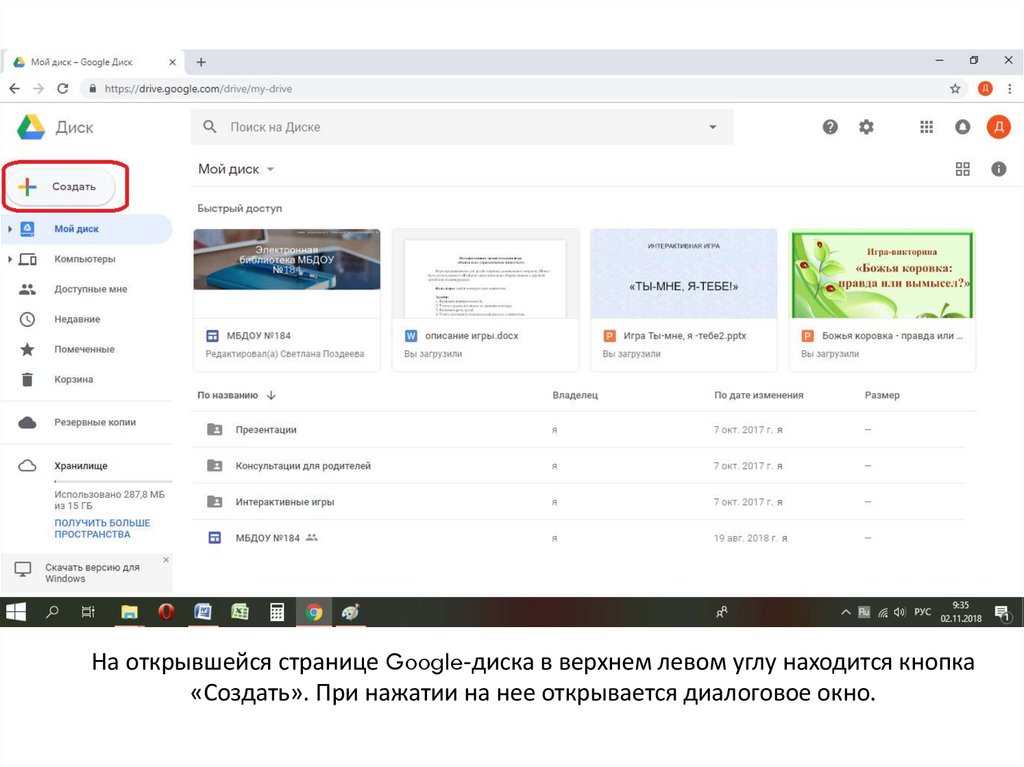This screenshot has width=1024, height=767.
Task: Open the Мой диск dropdown menu
Action: pos(236,169)
